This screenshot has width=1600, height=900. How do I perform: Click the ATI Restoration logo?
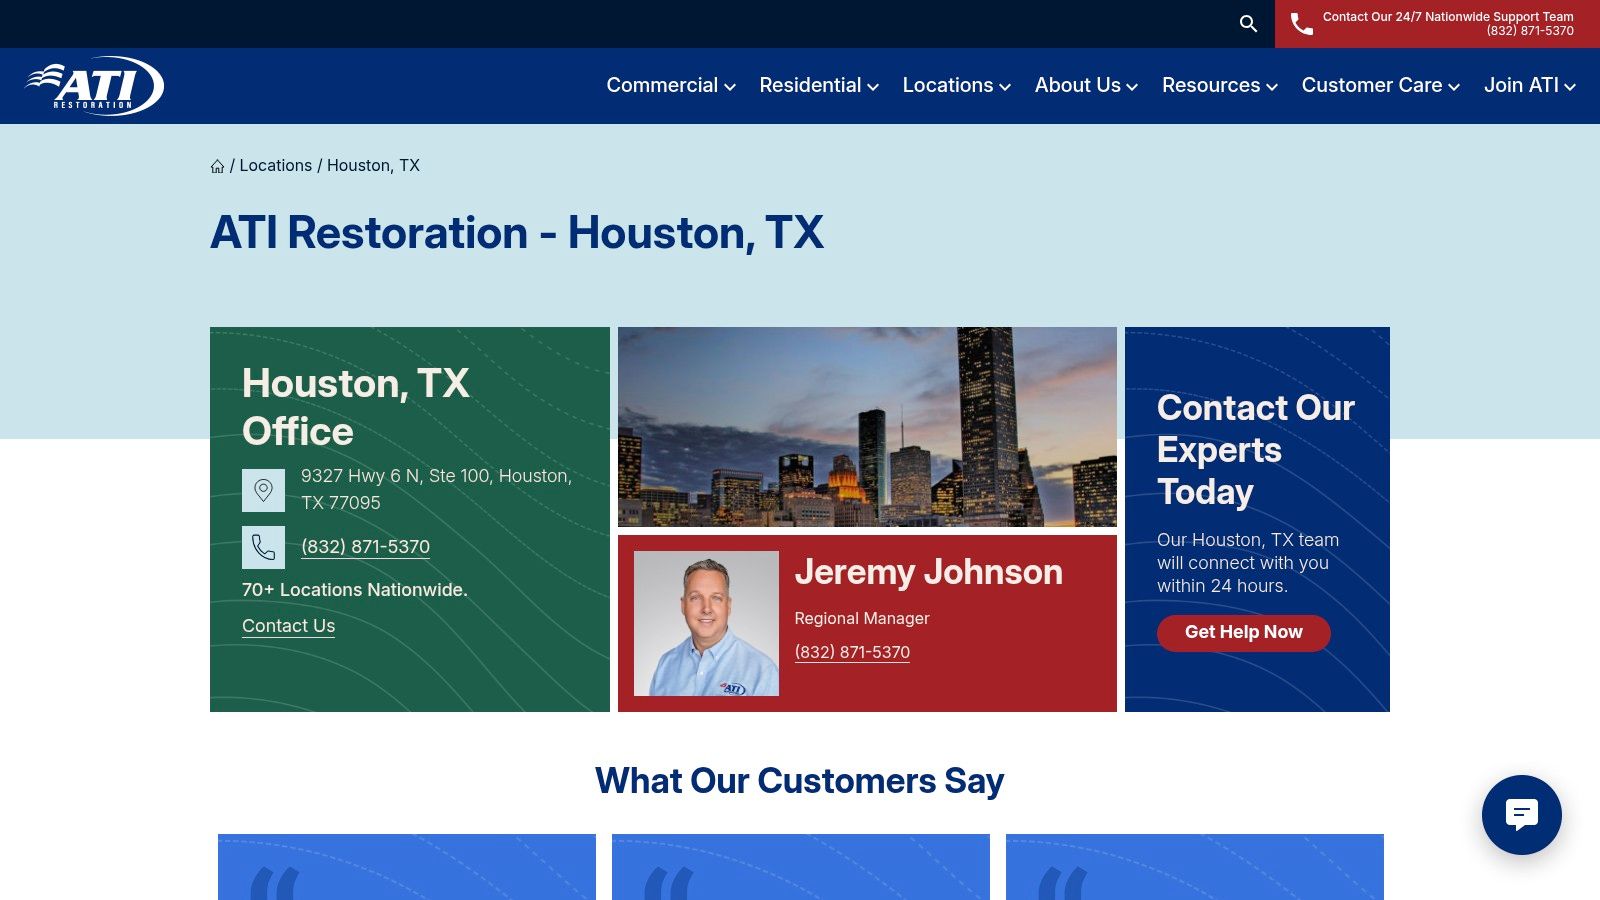[x=95, y=86]
